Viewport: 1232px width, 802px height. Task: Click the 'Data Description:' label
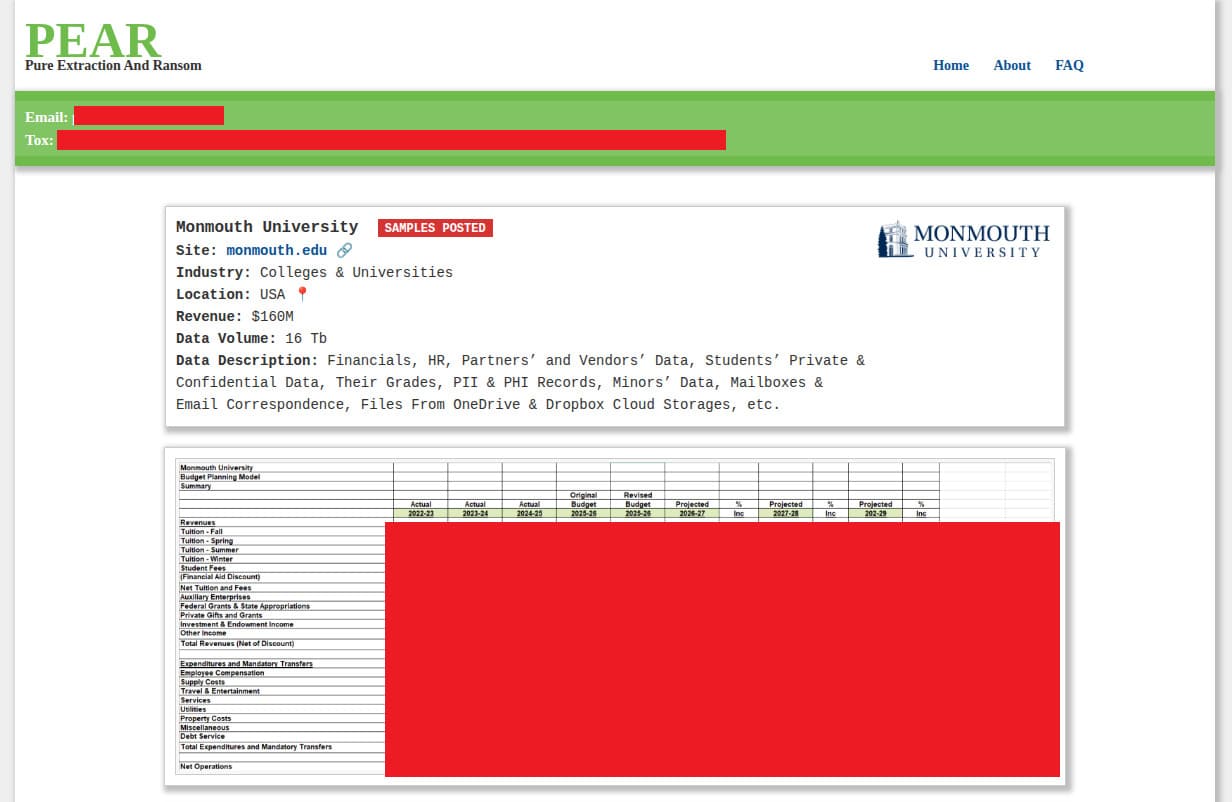tap(247, 360)
